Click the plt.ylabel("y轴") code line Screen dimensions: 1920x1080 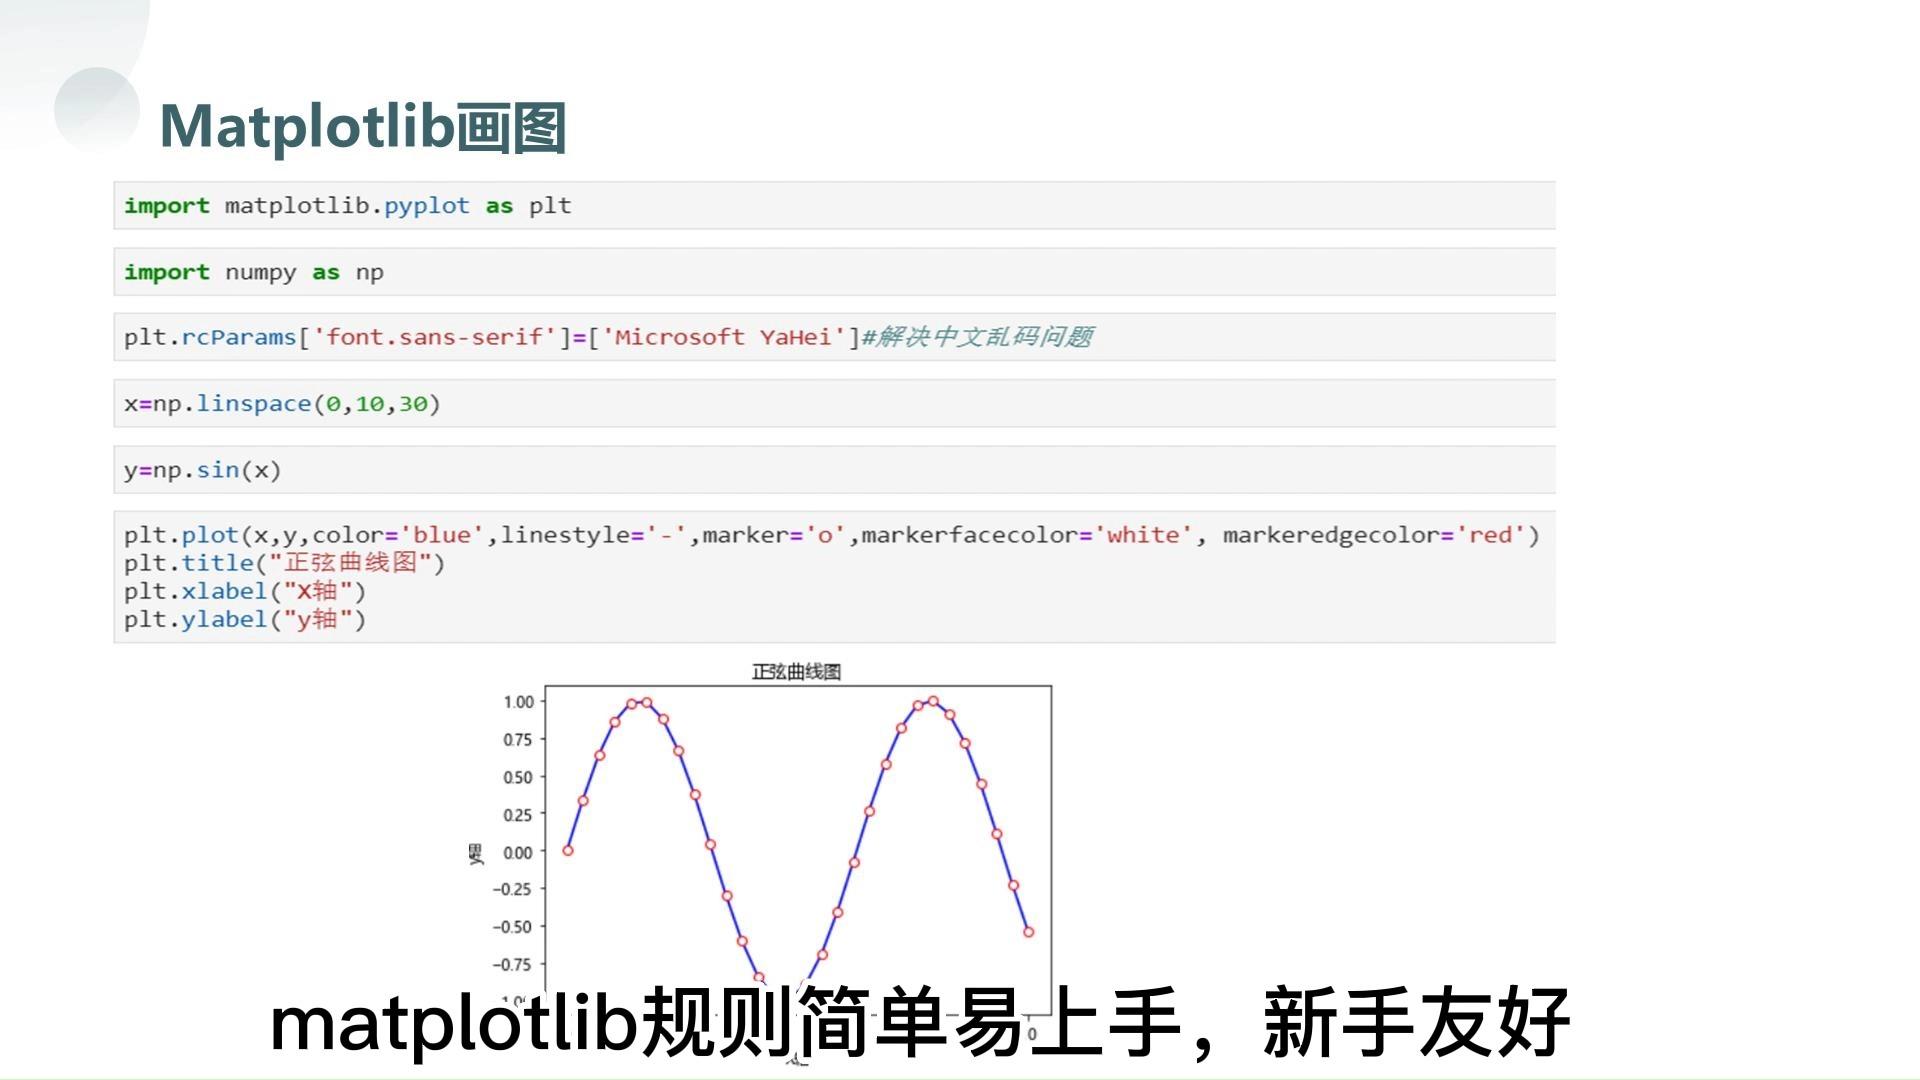pyautogui.click(x=245, y=619)
